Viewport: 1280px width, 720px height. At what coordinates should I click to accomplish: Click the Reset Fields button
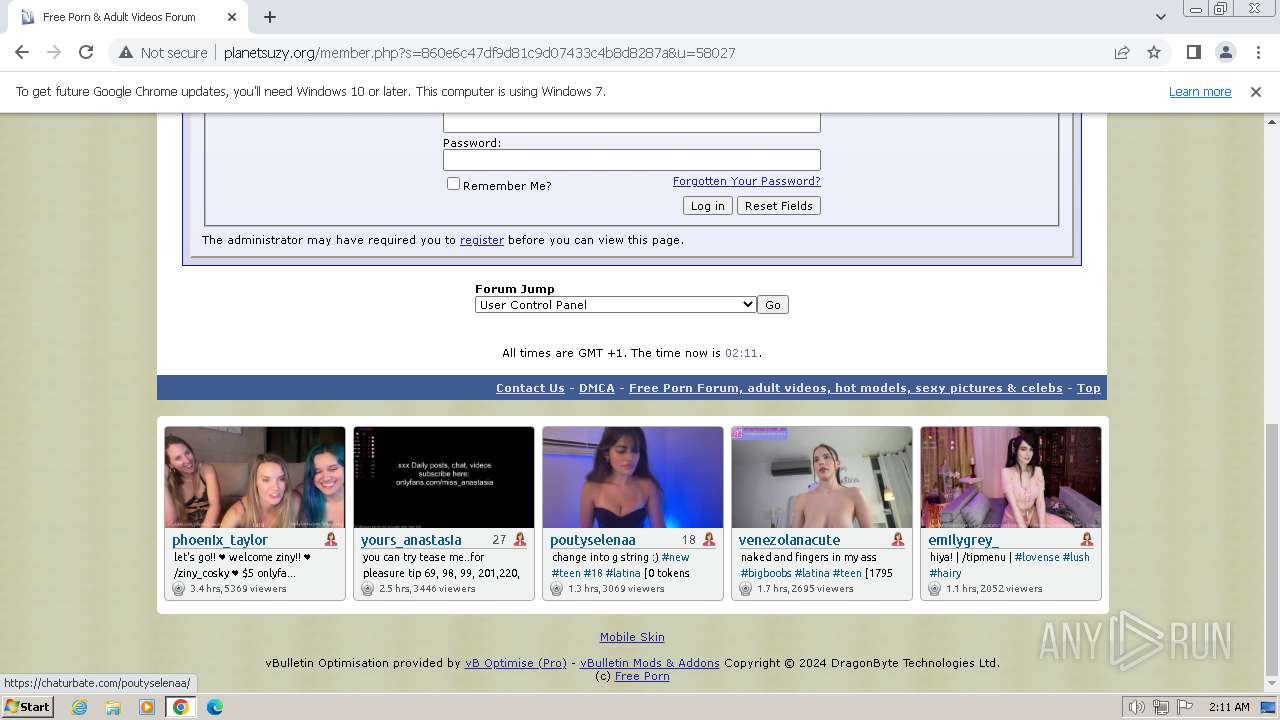[x=778, y=206]
